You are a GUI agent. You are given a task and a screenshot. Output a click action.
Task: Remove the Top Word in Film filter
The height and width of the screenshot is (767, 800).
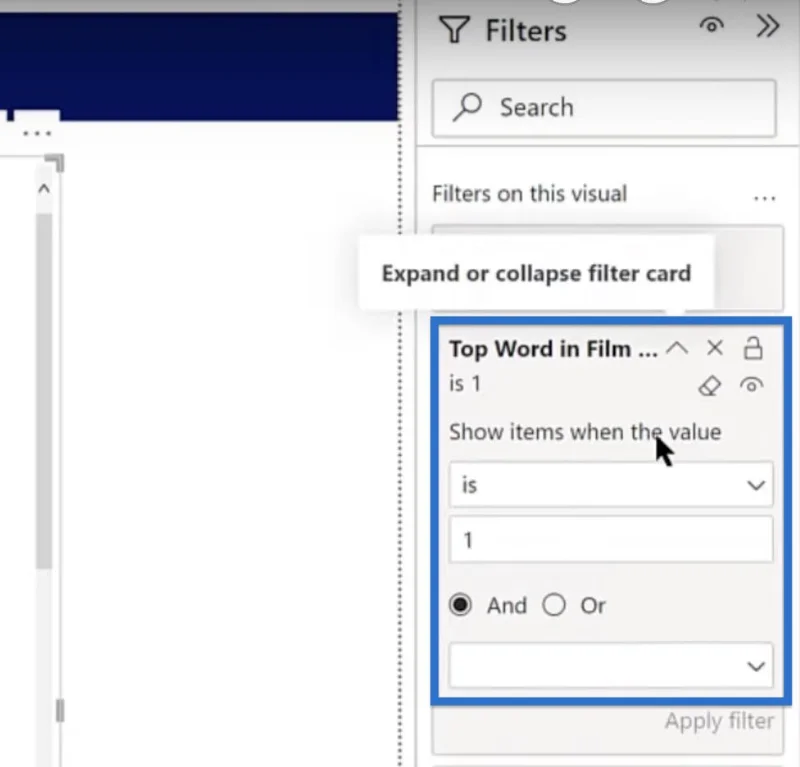coord(715,348)
